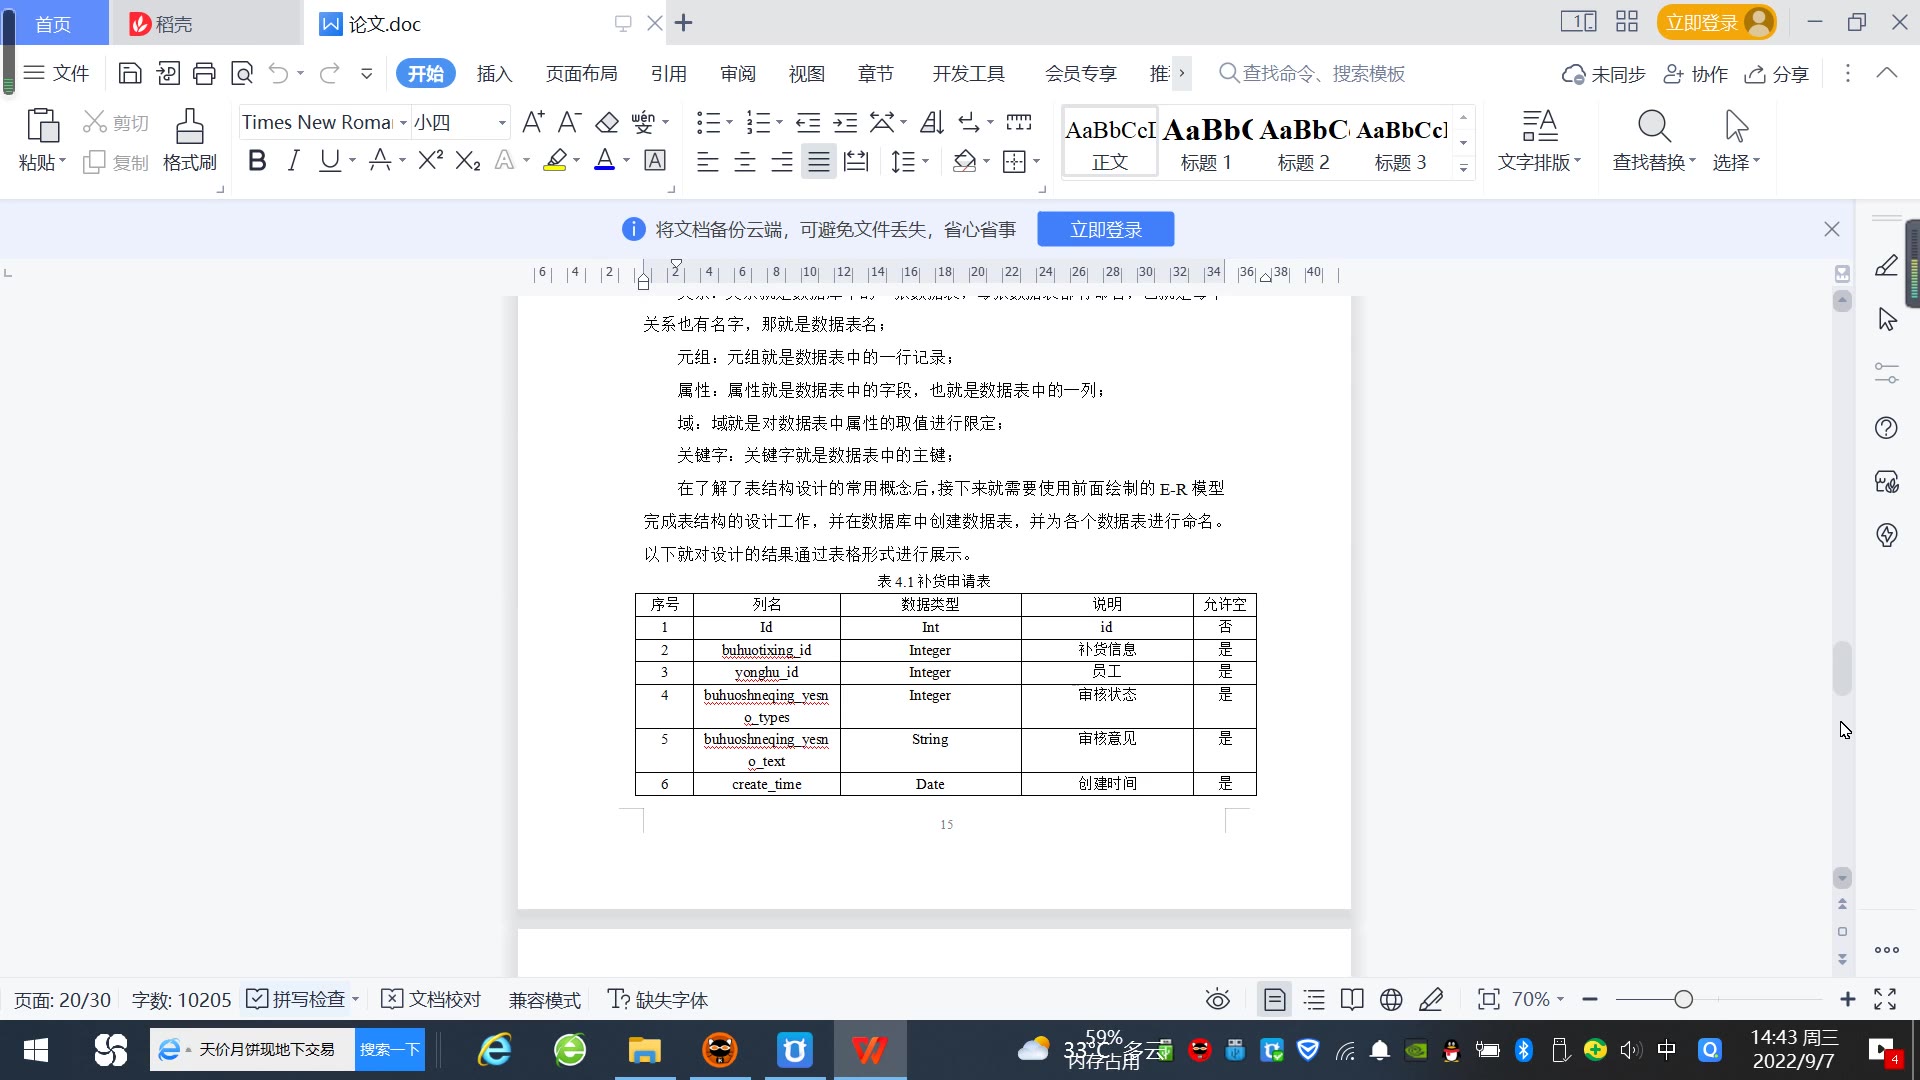Enter fullscreen display icon
Viewport: 1920px width, 1080px height.
[x=1885, y=999]
